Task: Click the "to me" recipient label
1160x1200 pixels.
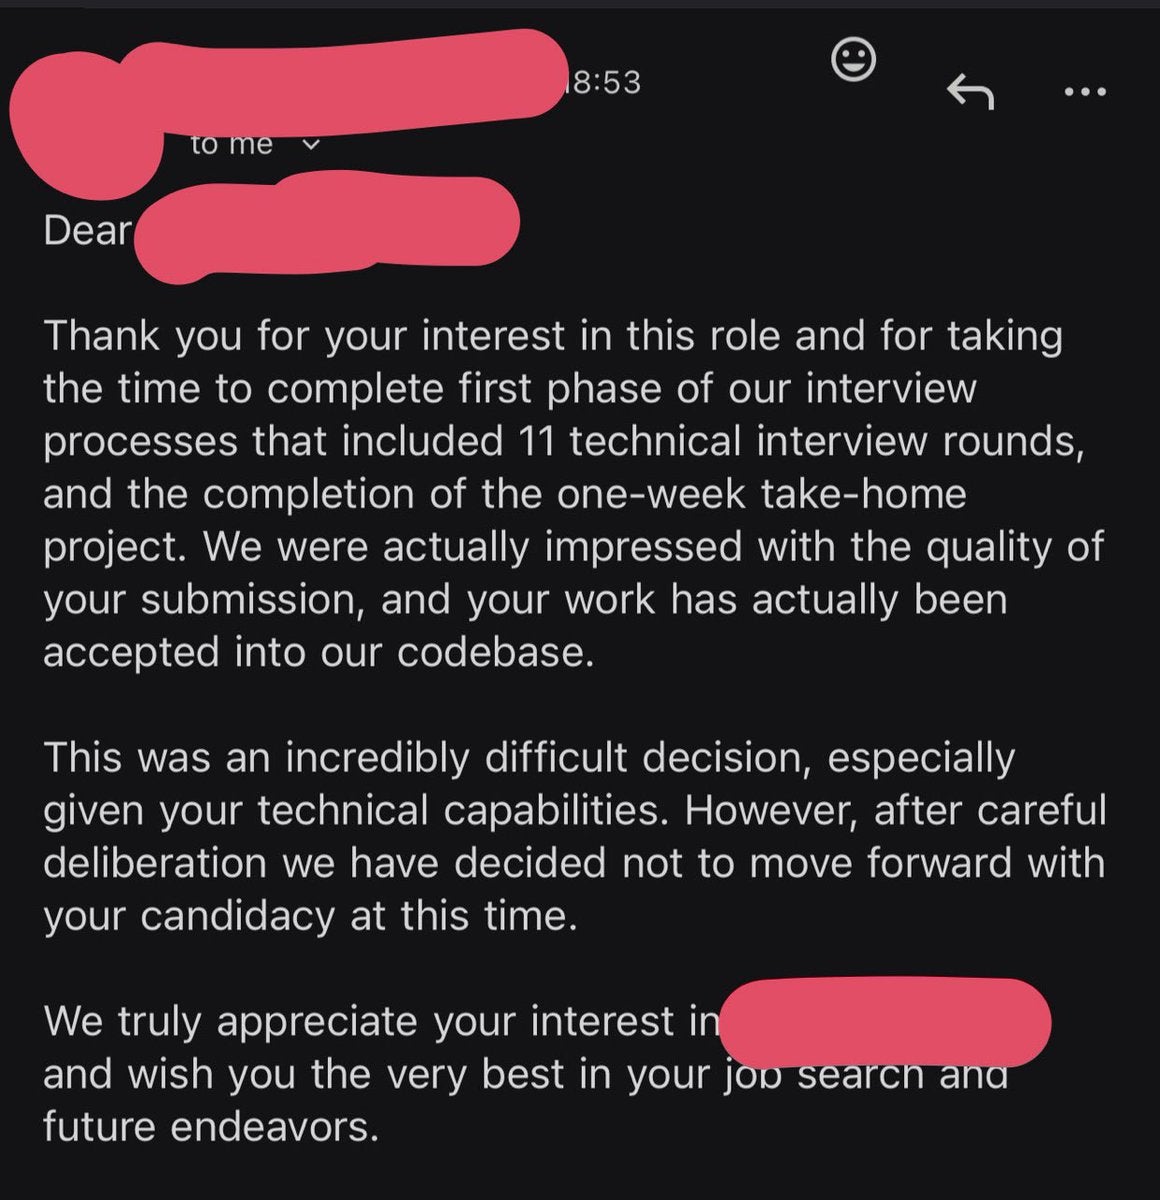Action: pos(232,145)
